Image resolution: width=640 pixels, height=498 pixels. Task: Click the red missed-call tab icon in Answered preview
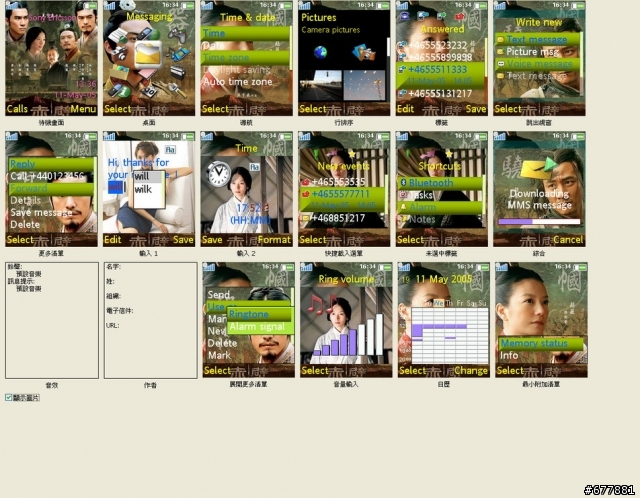tap(460, 16)
